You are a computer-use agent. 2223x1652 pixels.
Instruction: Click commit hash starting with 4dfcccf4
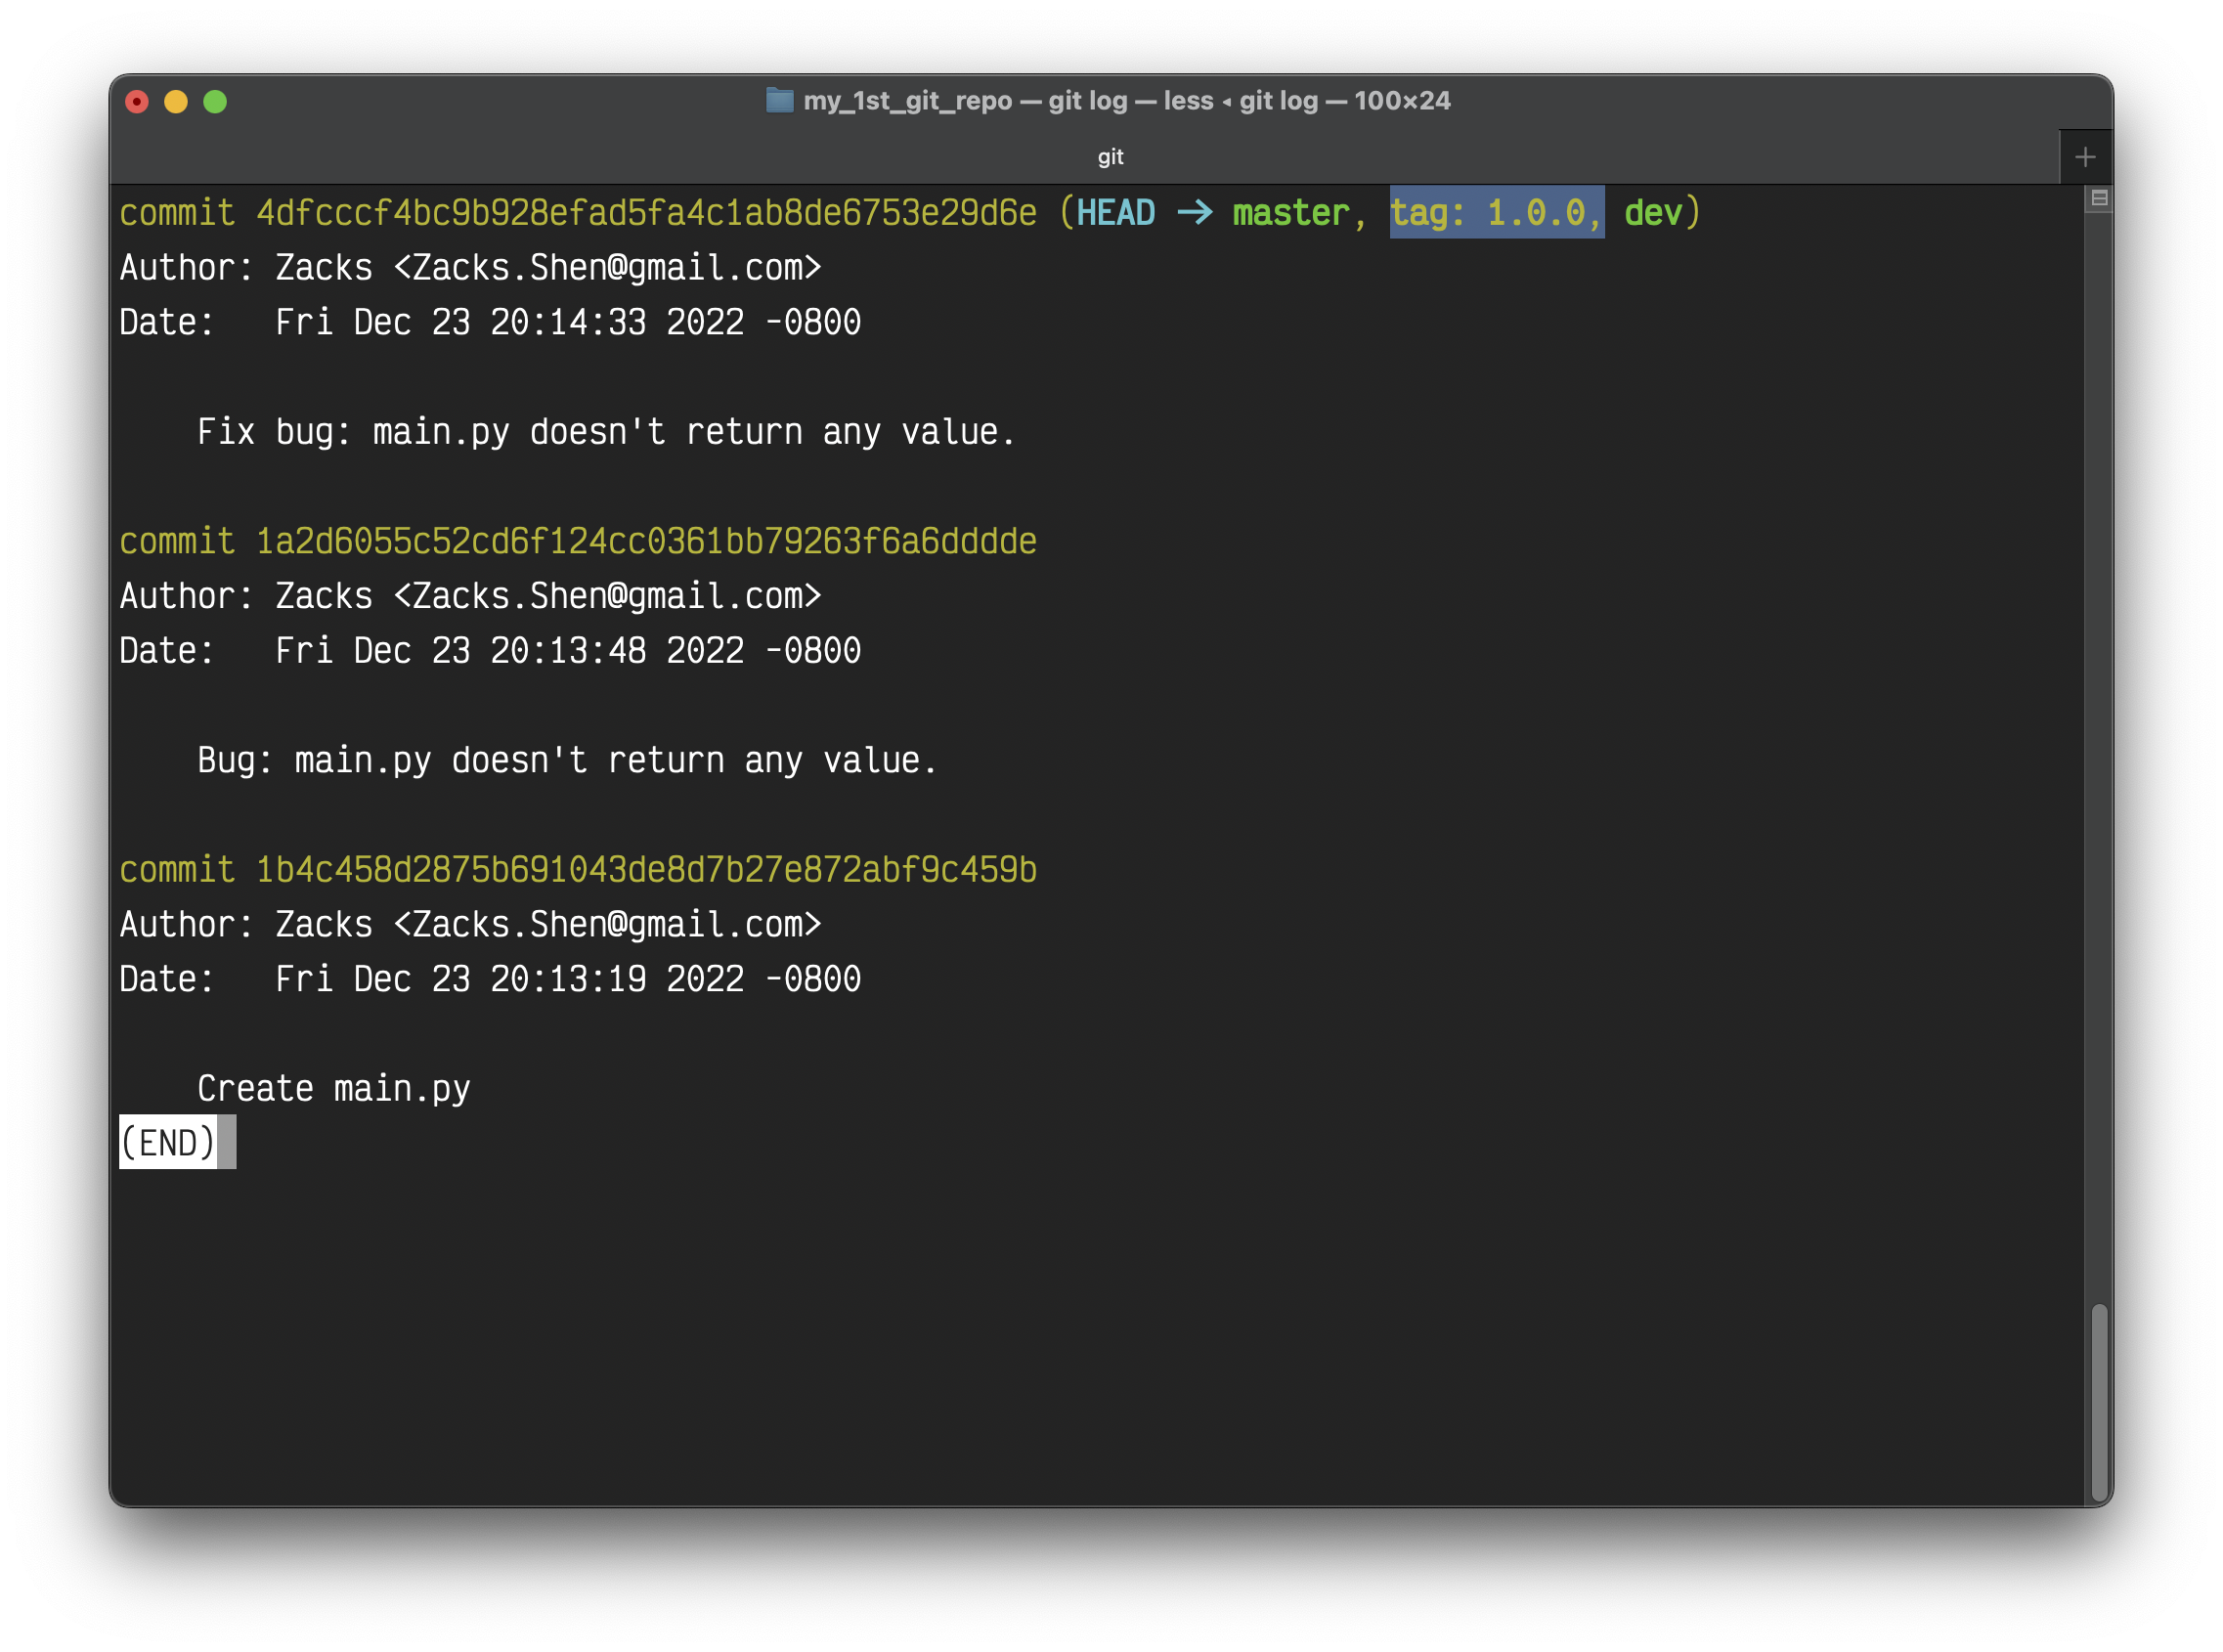[x=646, y=213]
